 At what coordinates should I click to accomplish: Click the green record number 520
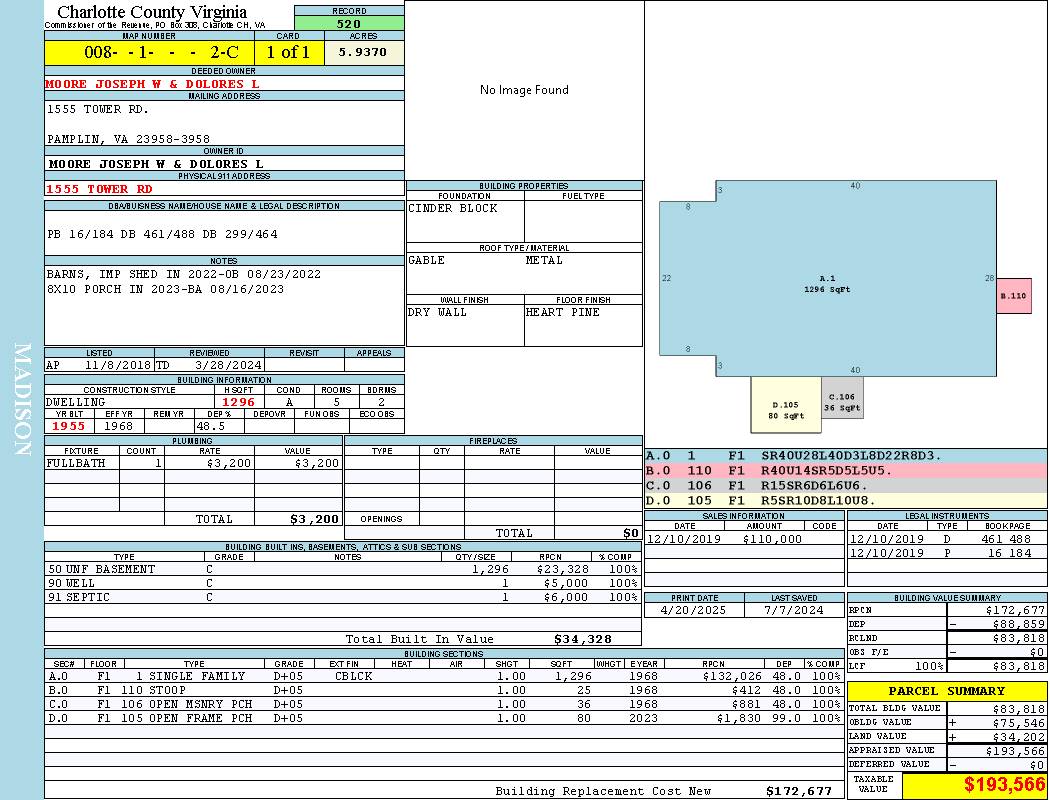349,23
